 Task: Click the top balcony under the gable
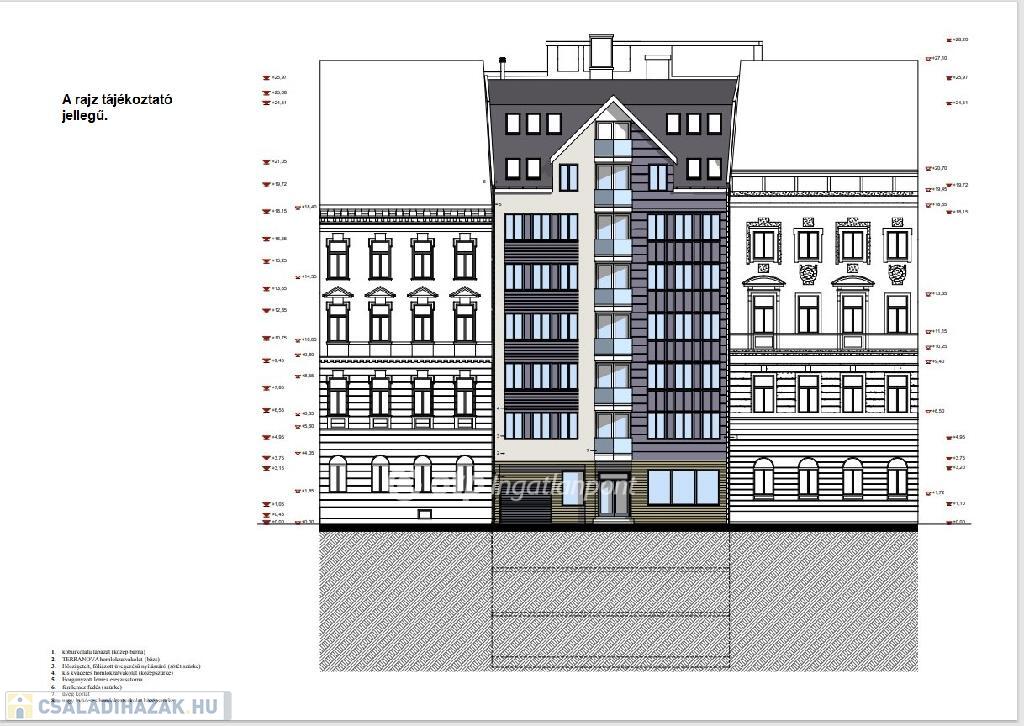point(612,148)
